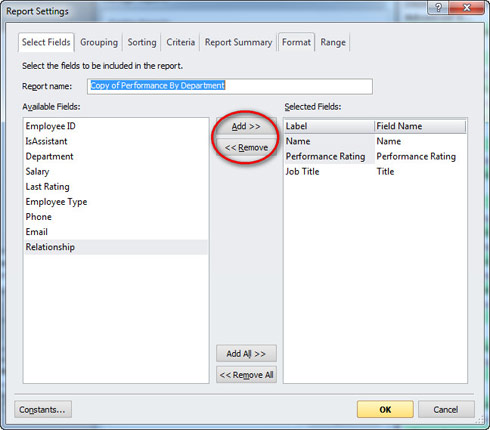Click the Add All >> button
490x430 pixels.
tap(246, 353)
